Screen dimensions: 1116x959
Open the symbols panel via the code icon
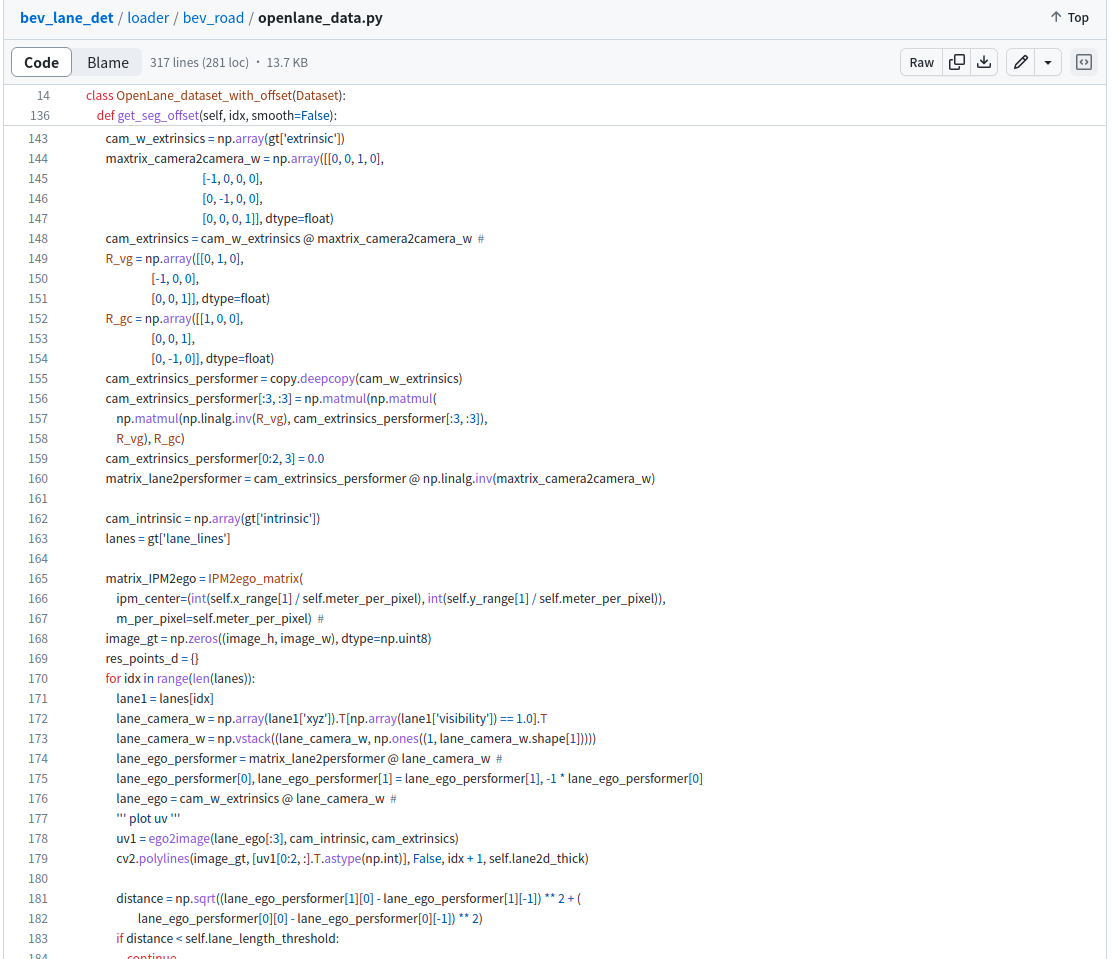pyautogui.click(x=1083, y=62)
